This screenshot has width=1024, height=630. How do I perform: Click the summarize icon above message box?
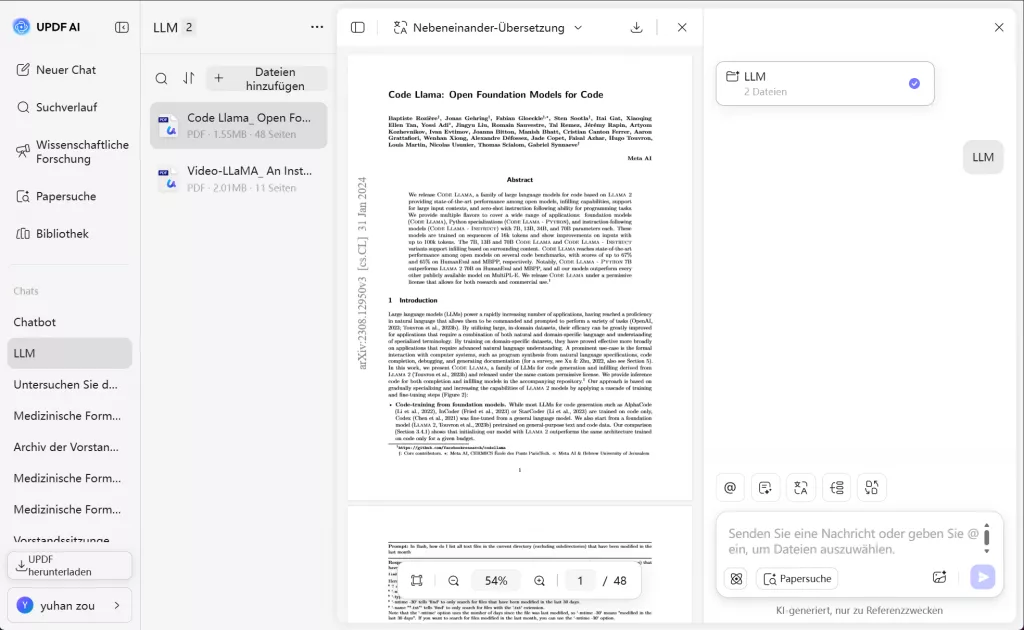click(765, 488)
